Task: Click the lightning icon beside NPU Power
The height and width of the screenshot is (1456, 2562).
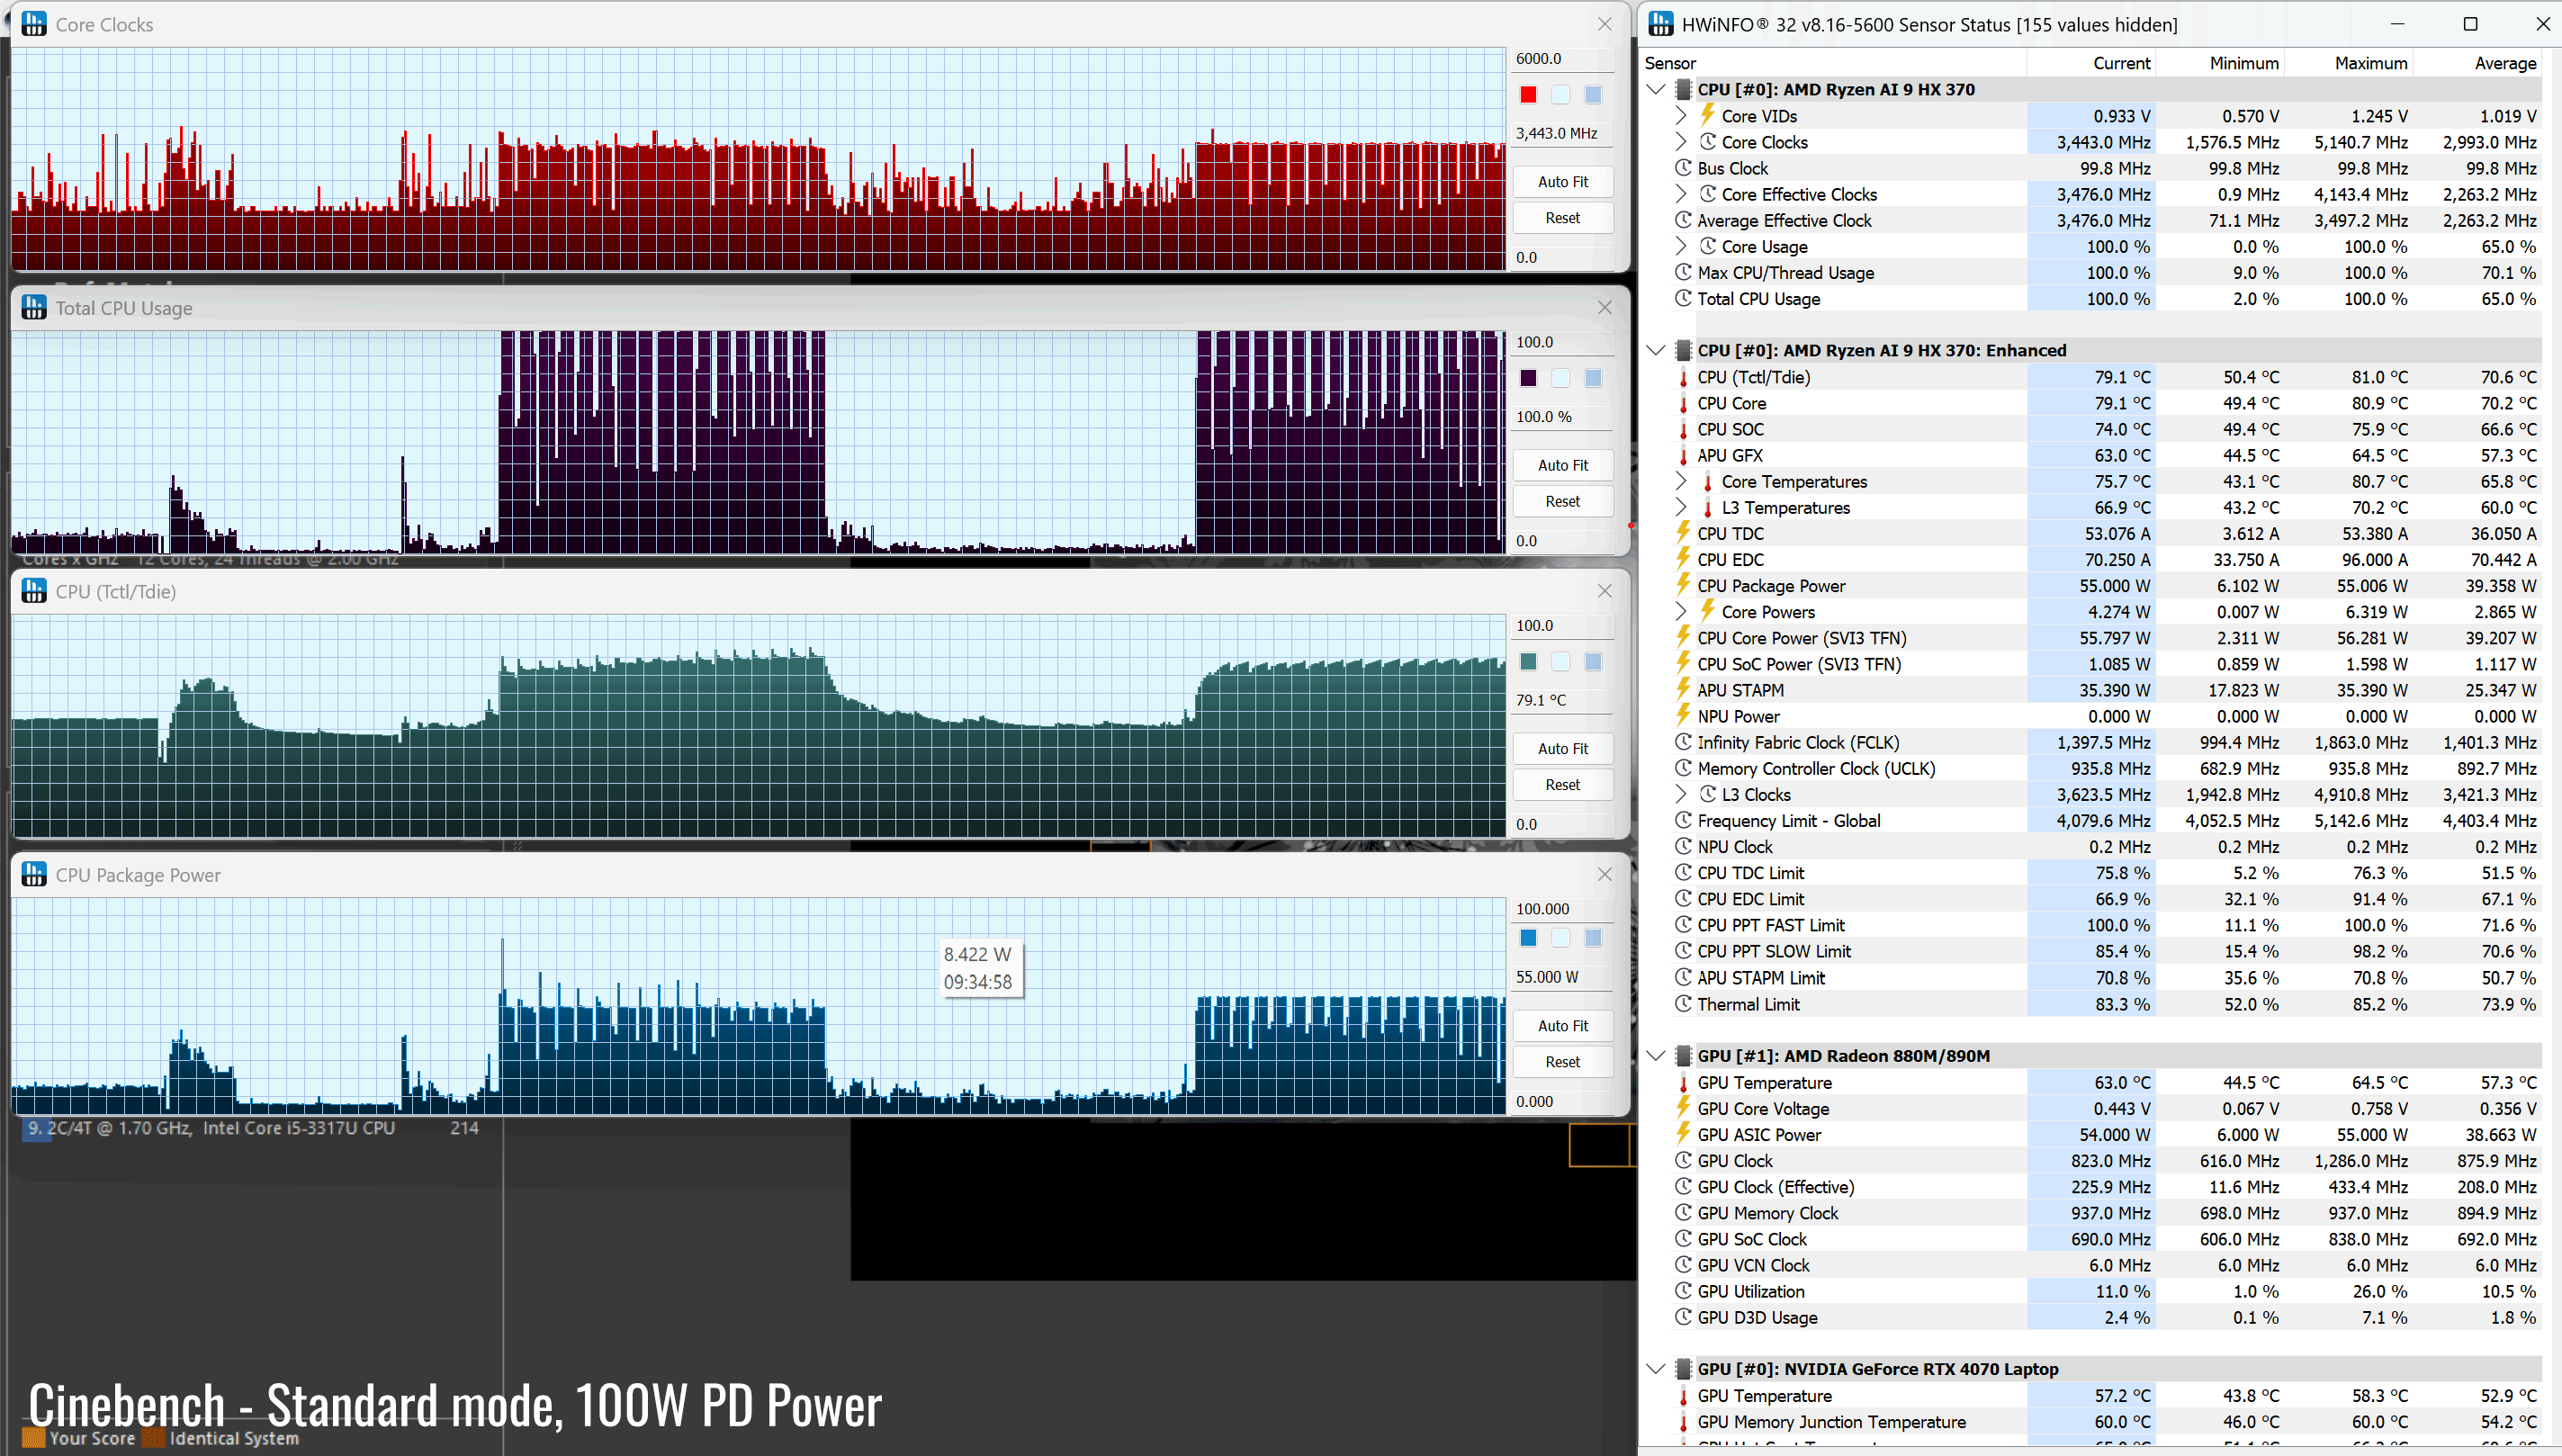Action: pos(1683,715)
